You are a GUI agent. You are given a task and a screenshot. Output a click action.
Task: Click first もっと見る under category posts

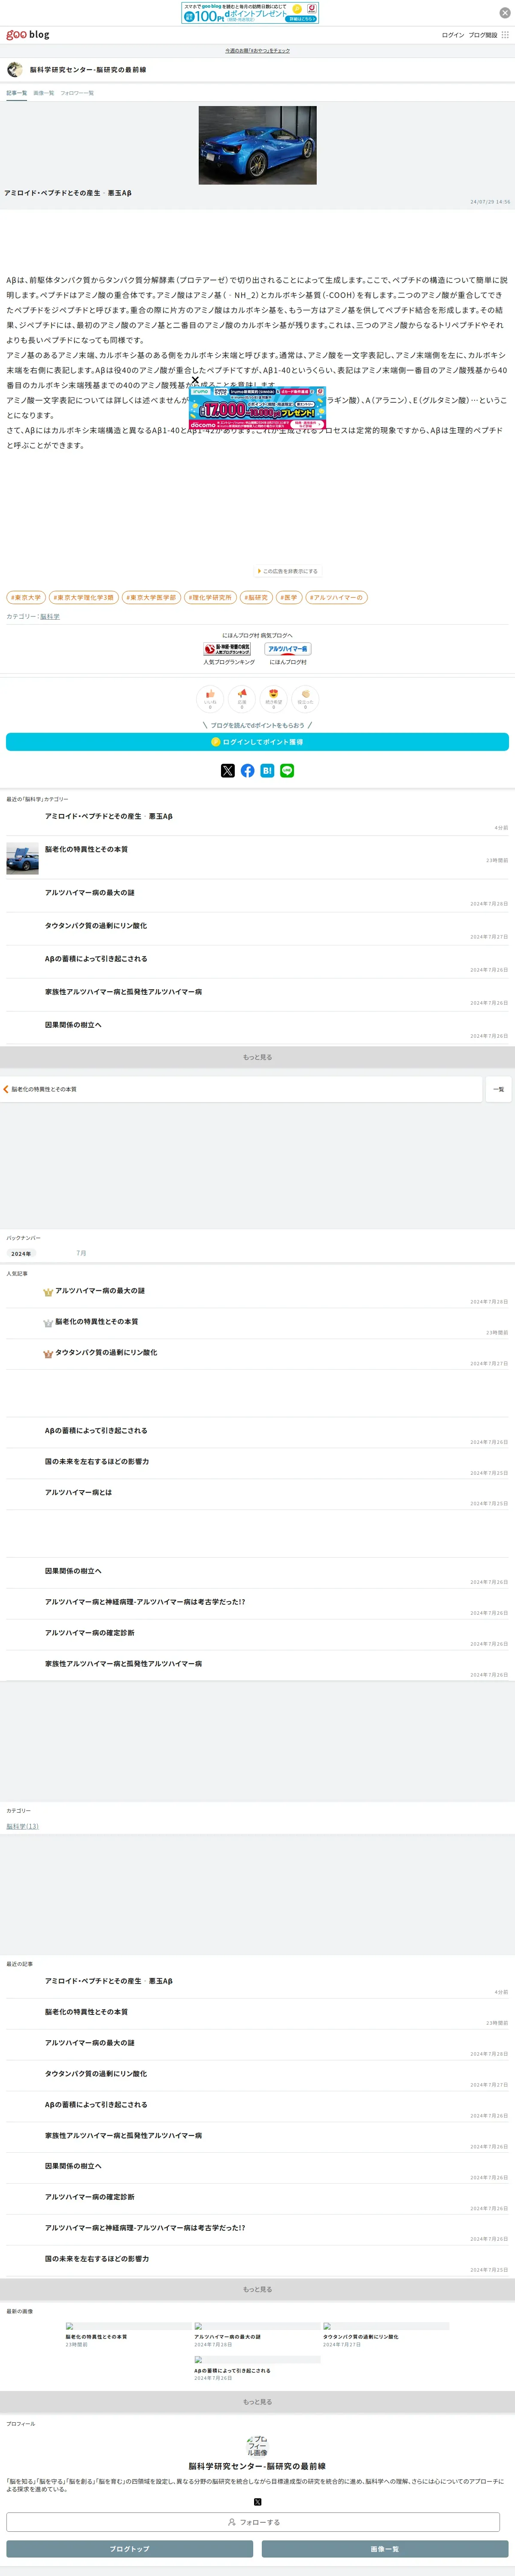point(257,1057)
